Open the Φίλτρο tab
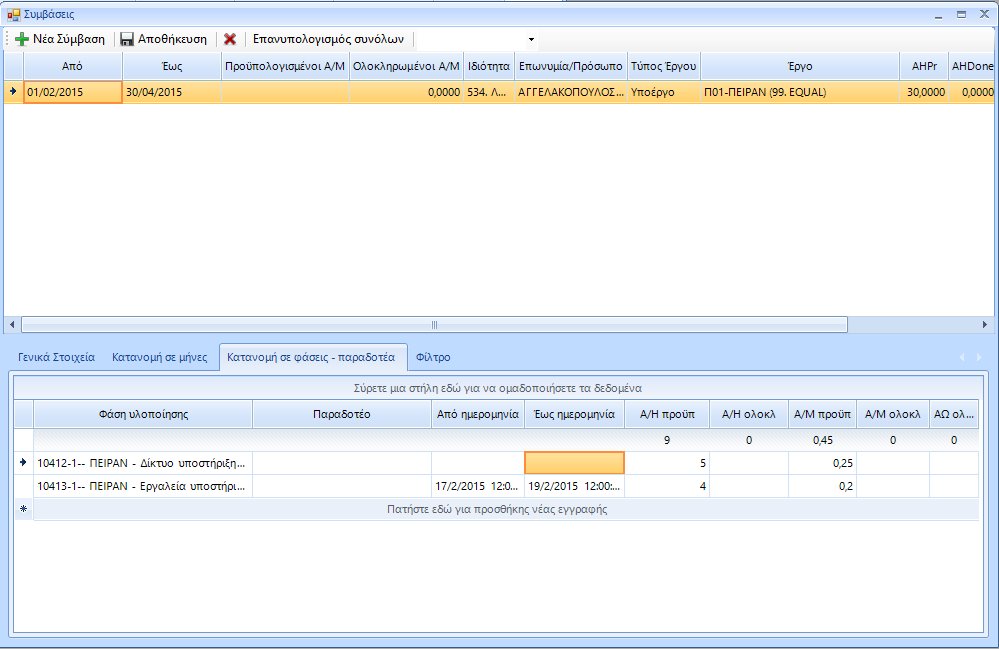 (433, 356)
